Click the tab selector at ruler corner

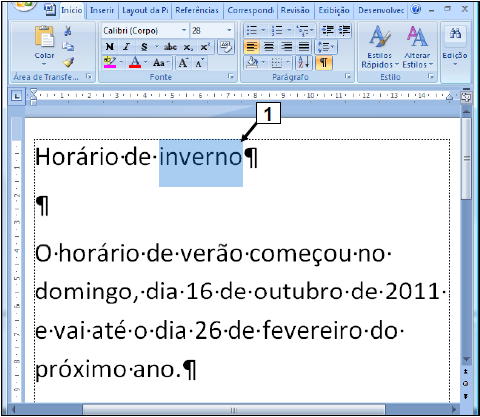[x=16, y=96]
